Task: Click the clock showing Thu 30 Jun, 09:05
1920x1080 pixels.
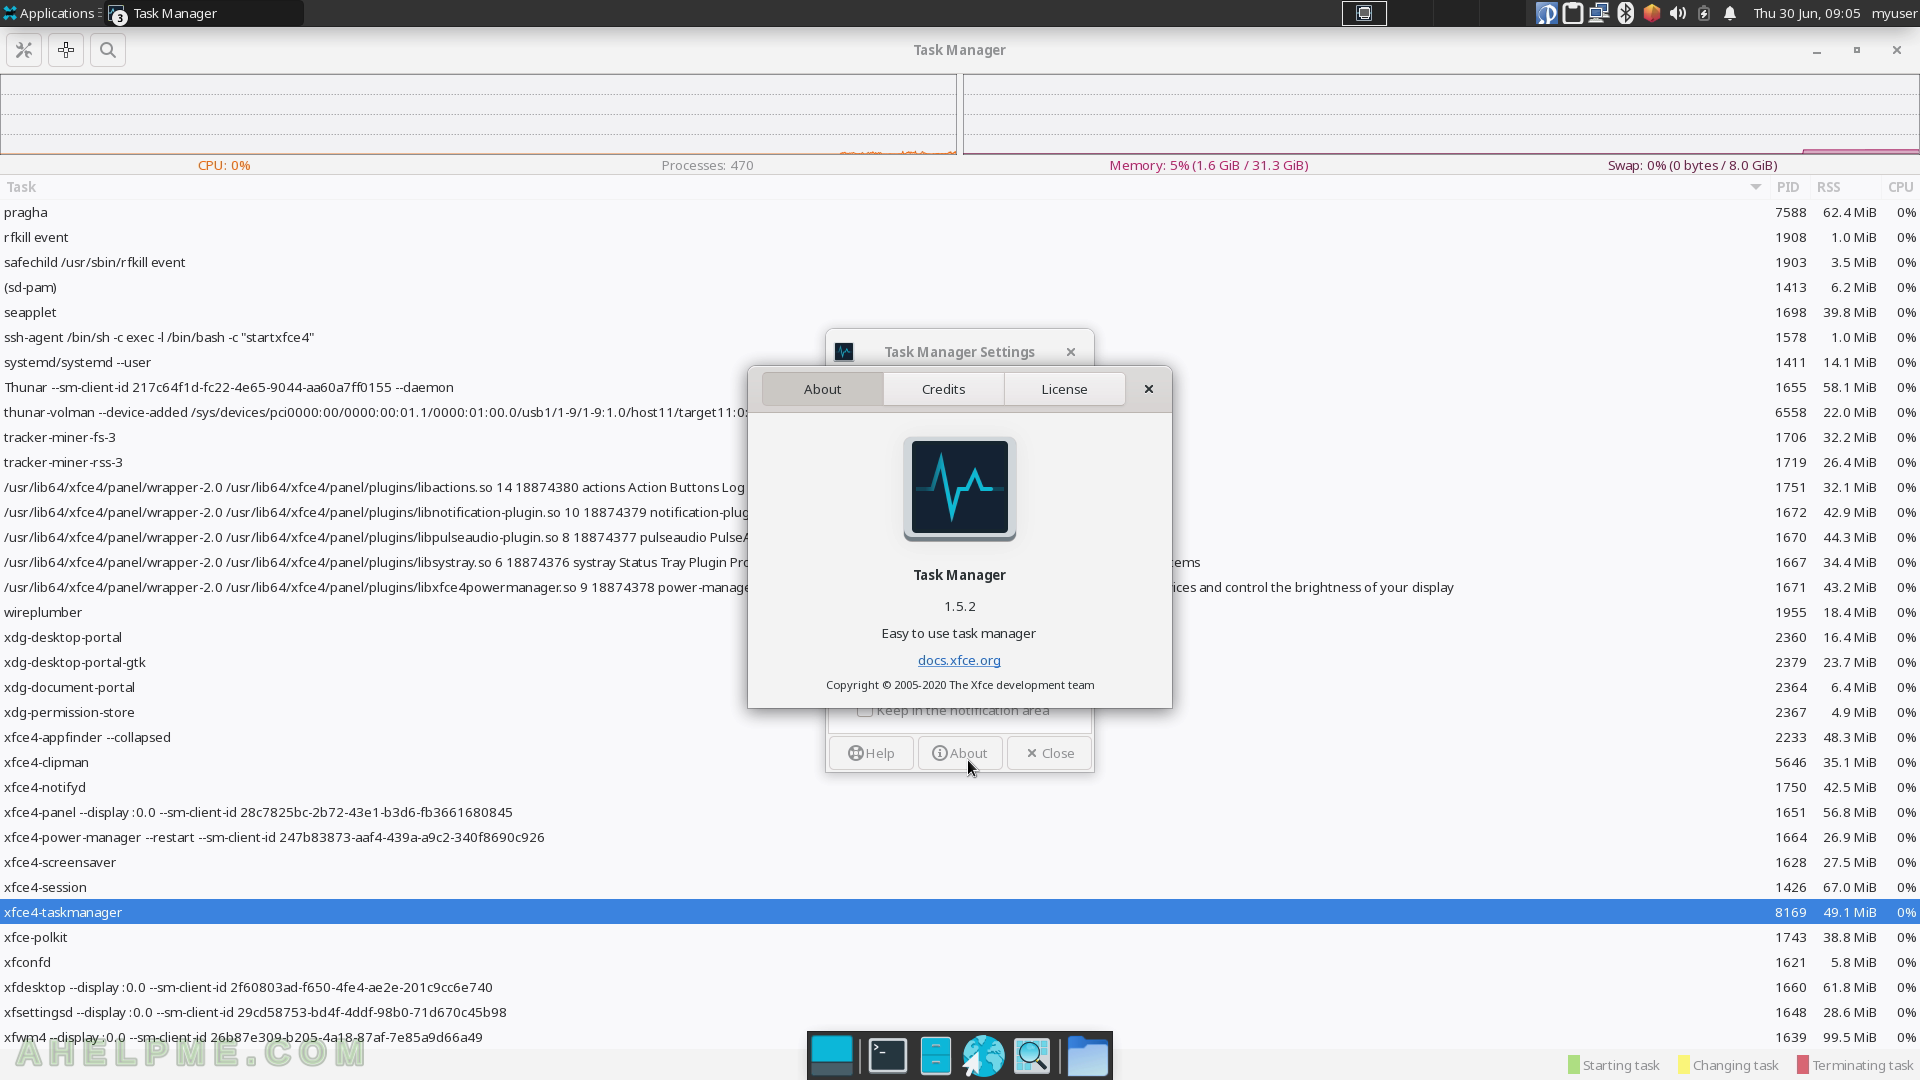Action: coord(1806,13)
